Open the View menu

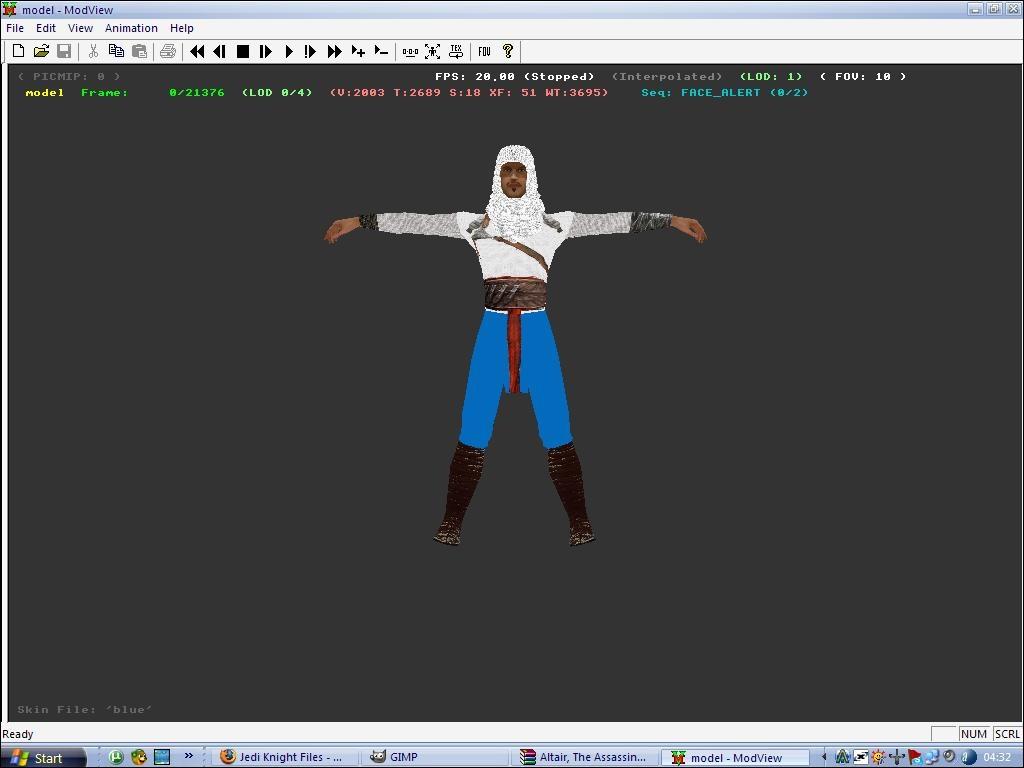(80, 28)
